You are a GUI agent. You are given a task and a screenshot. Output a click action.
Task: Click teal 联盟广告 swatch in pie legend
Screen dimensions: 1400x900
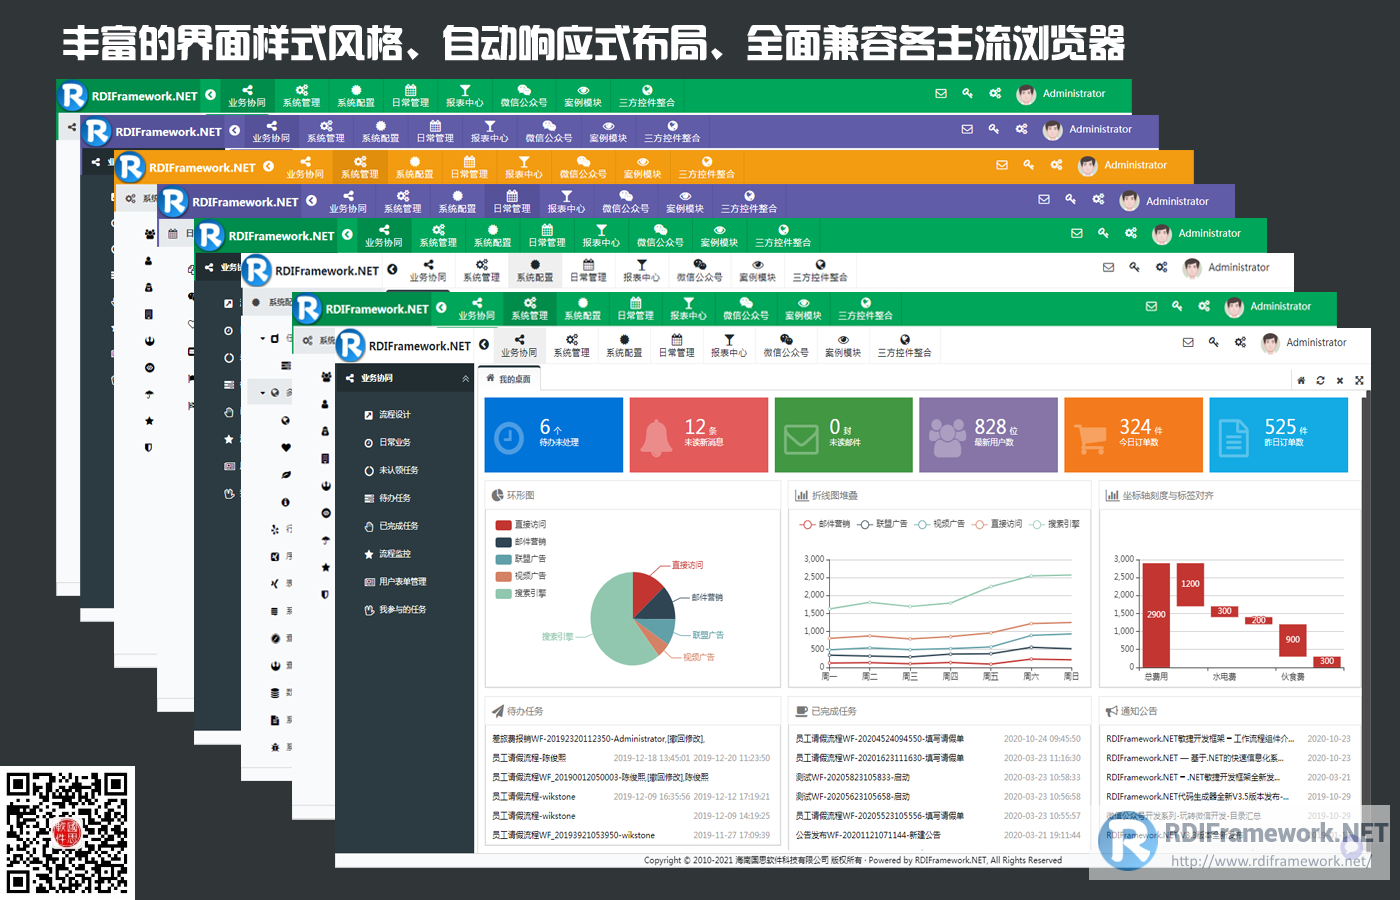click(504, 559)
